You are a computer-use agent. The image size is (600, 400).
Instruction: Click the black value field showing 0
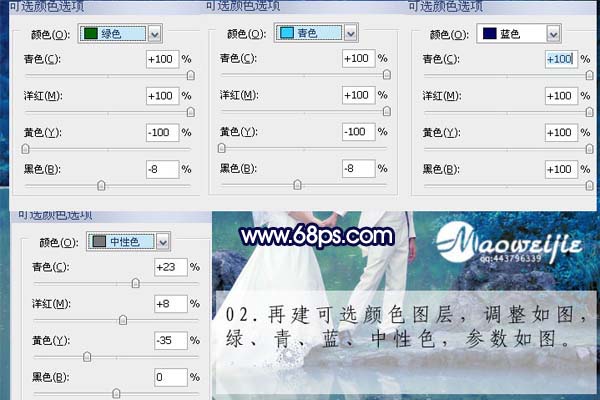[170, 377]
